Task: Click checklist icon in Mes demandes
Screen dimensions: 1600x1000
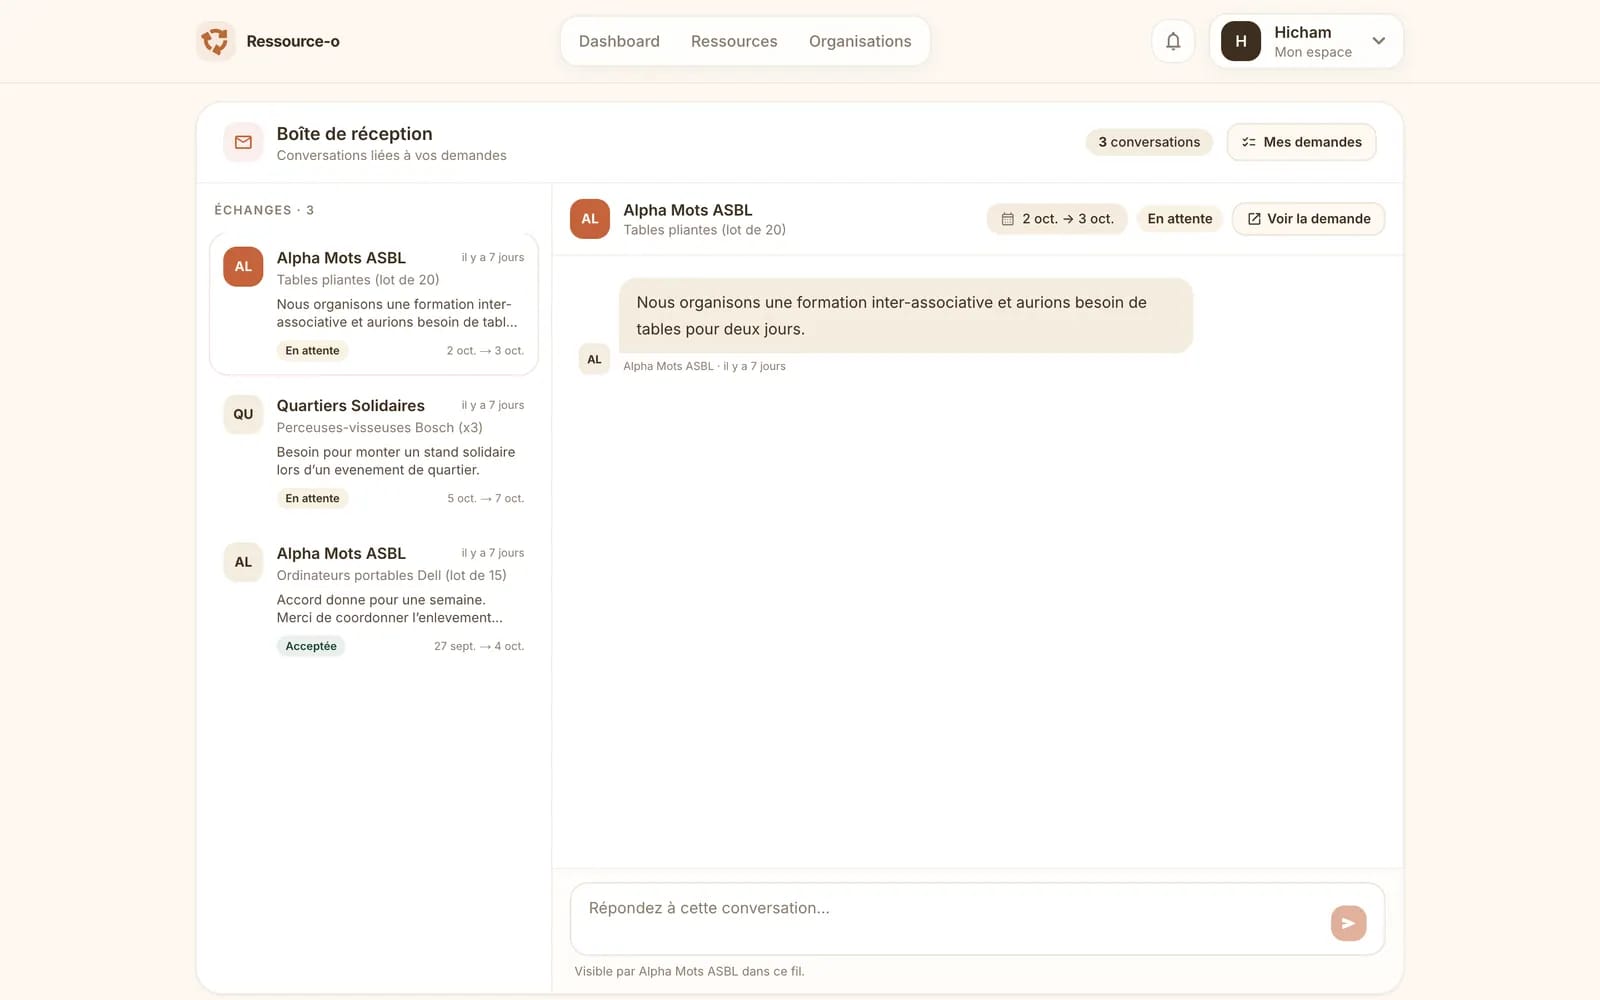Action: tap(1248, 142)
